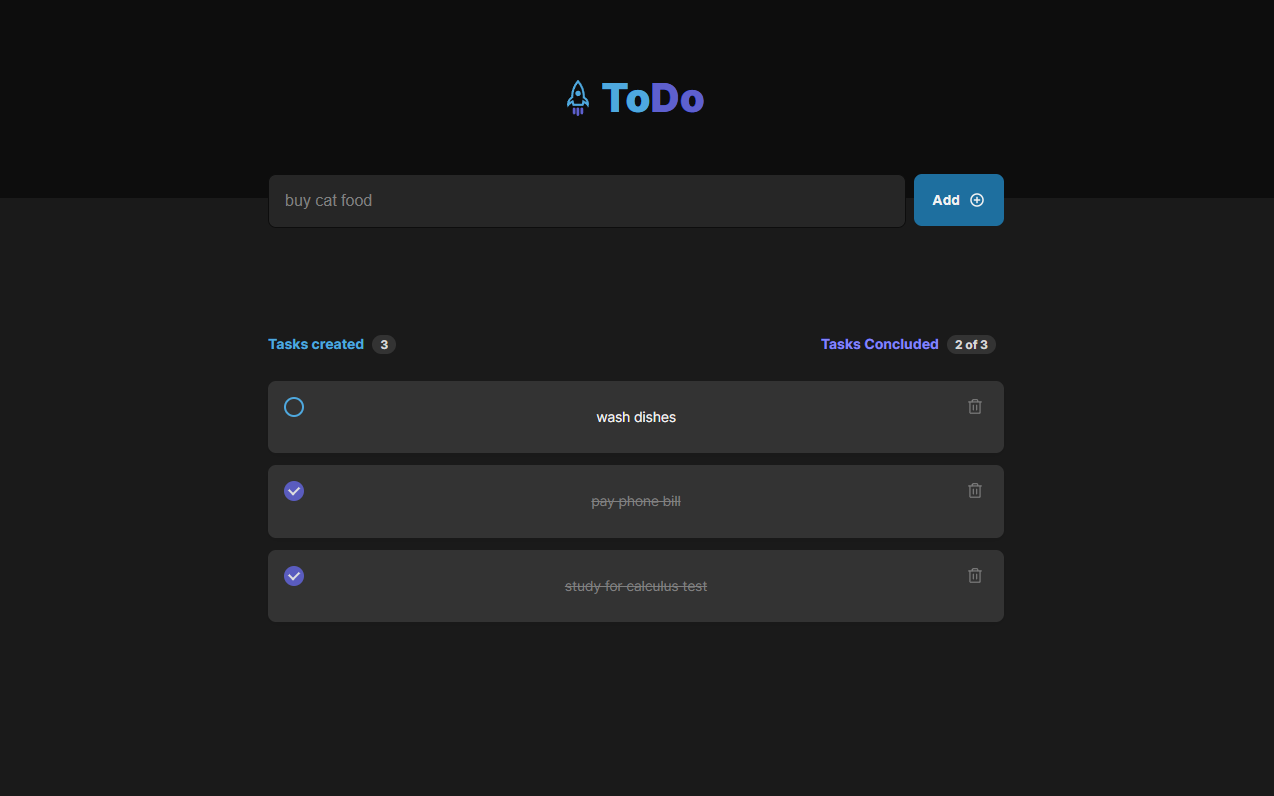Select the pay phone bill task card
The image size is (1274, 796).
[x=636, y=501]
